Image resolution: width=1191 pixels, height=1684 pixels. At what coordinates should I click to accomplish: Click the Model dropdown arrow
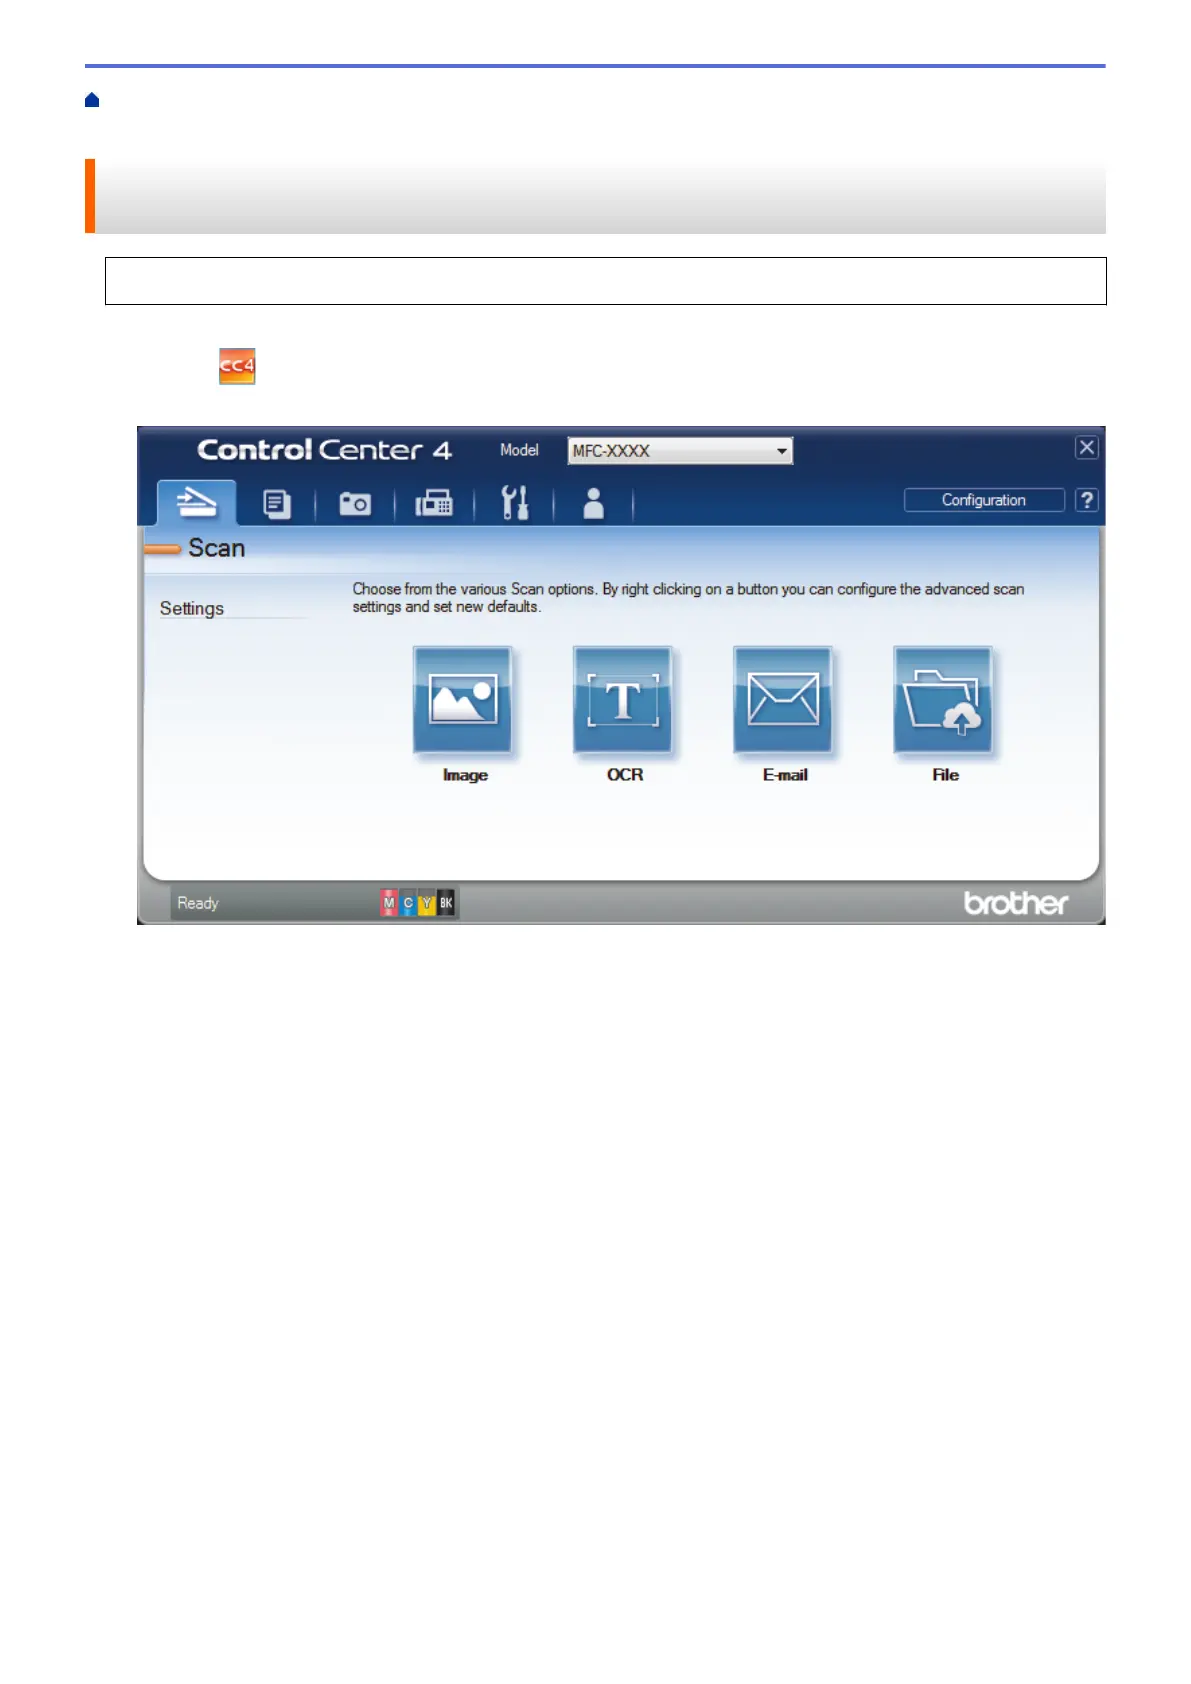pyautogui.click(x=782, y=451)
